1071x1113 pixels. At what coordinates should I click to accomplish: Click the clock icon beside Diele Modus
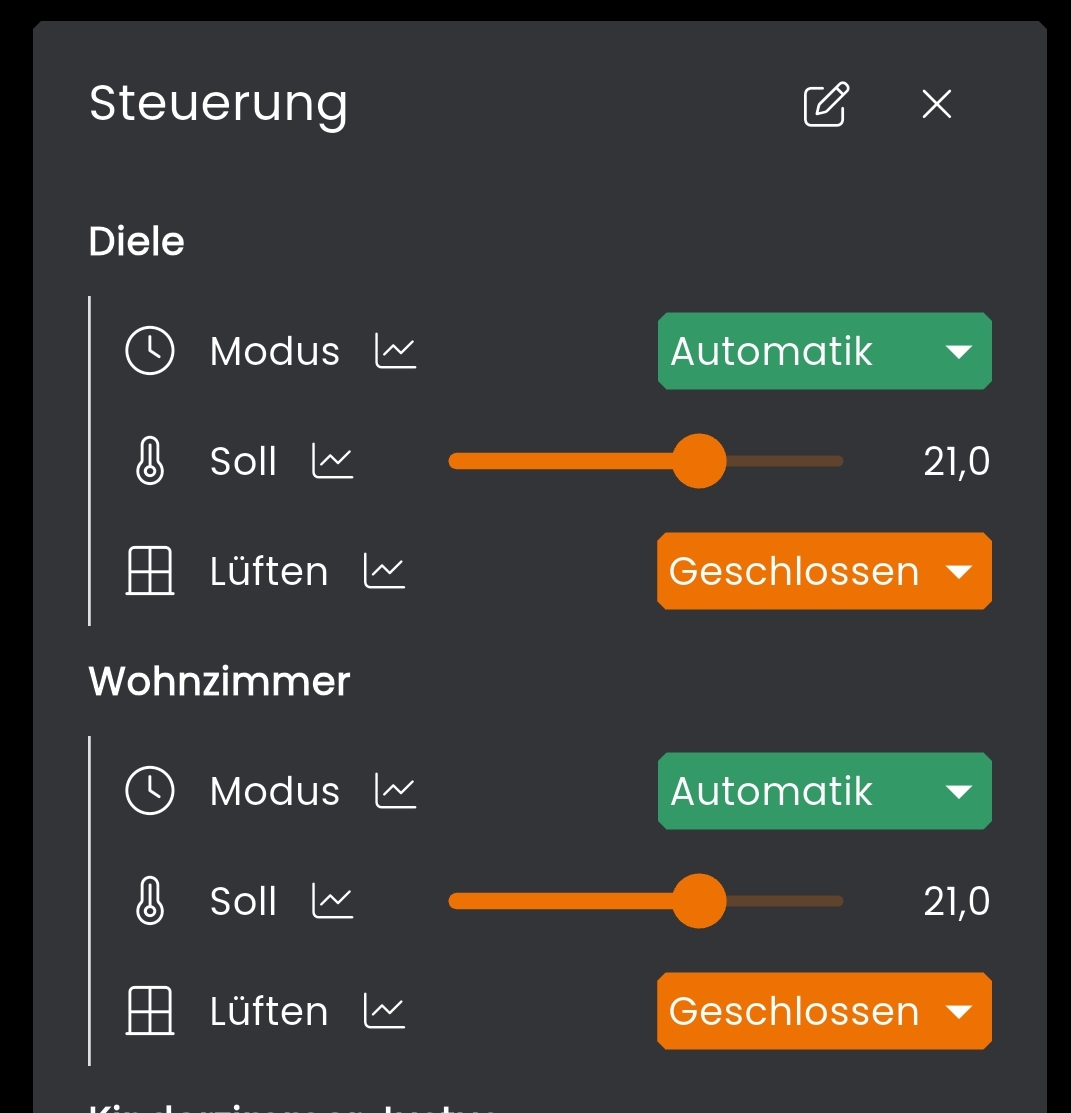click(x=150, y=351)
